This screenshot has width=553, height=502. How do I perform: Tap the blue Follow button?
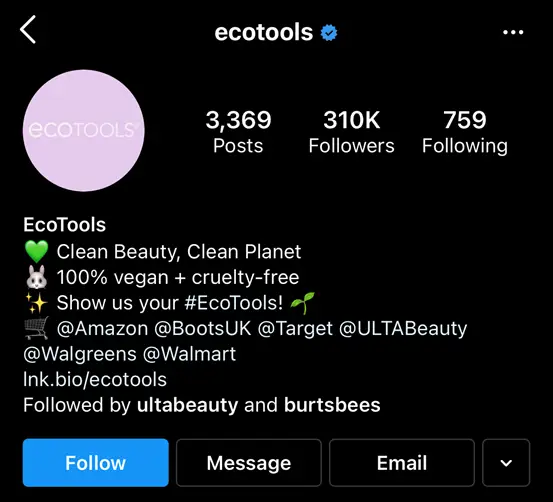click(x=96, y=462)
